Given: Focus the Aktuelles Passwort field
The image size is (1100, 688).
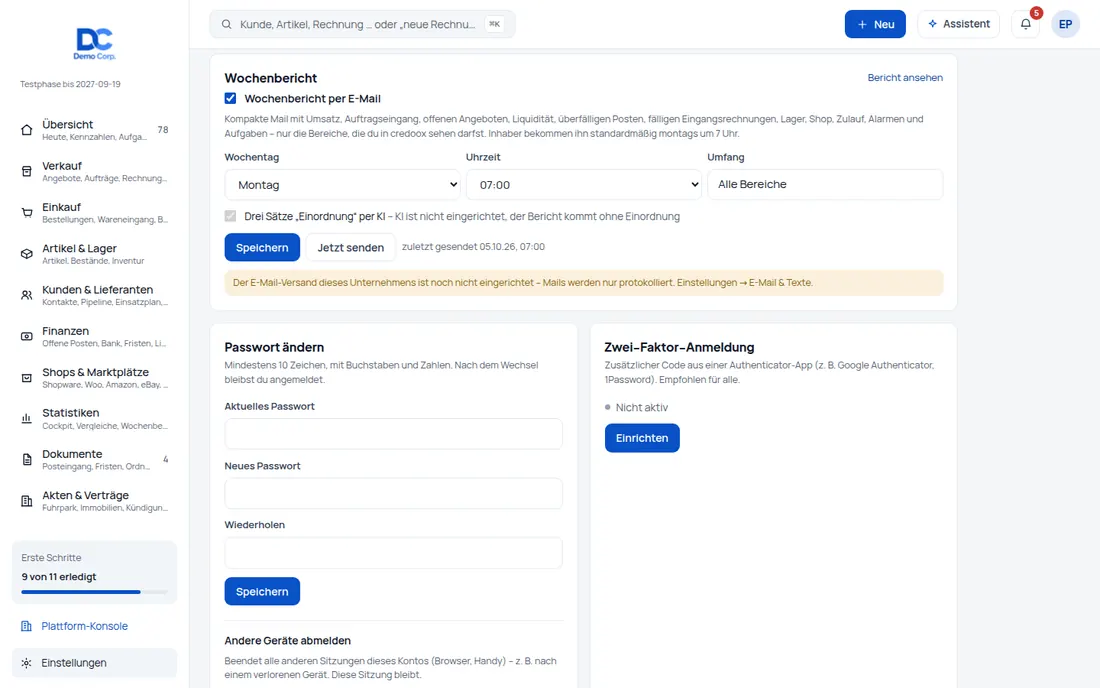Looking at the screenshot, I should [x=394, y=434].
